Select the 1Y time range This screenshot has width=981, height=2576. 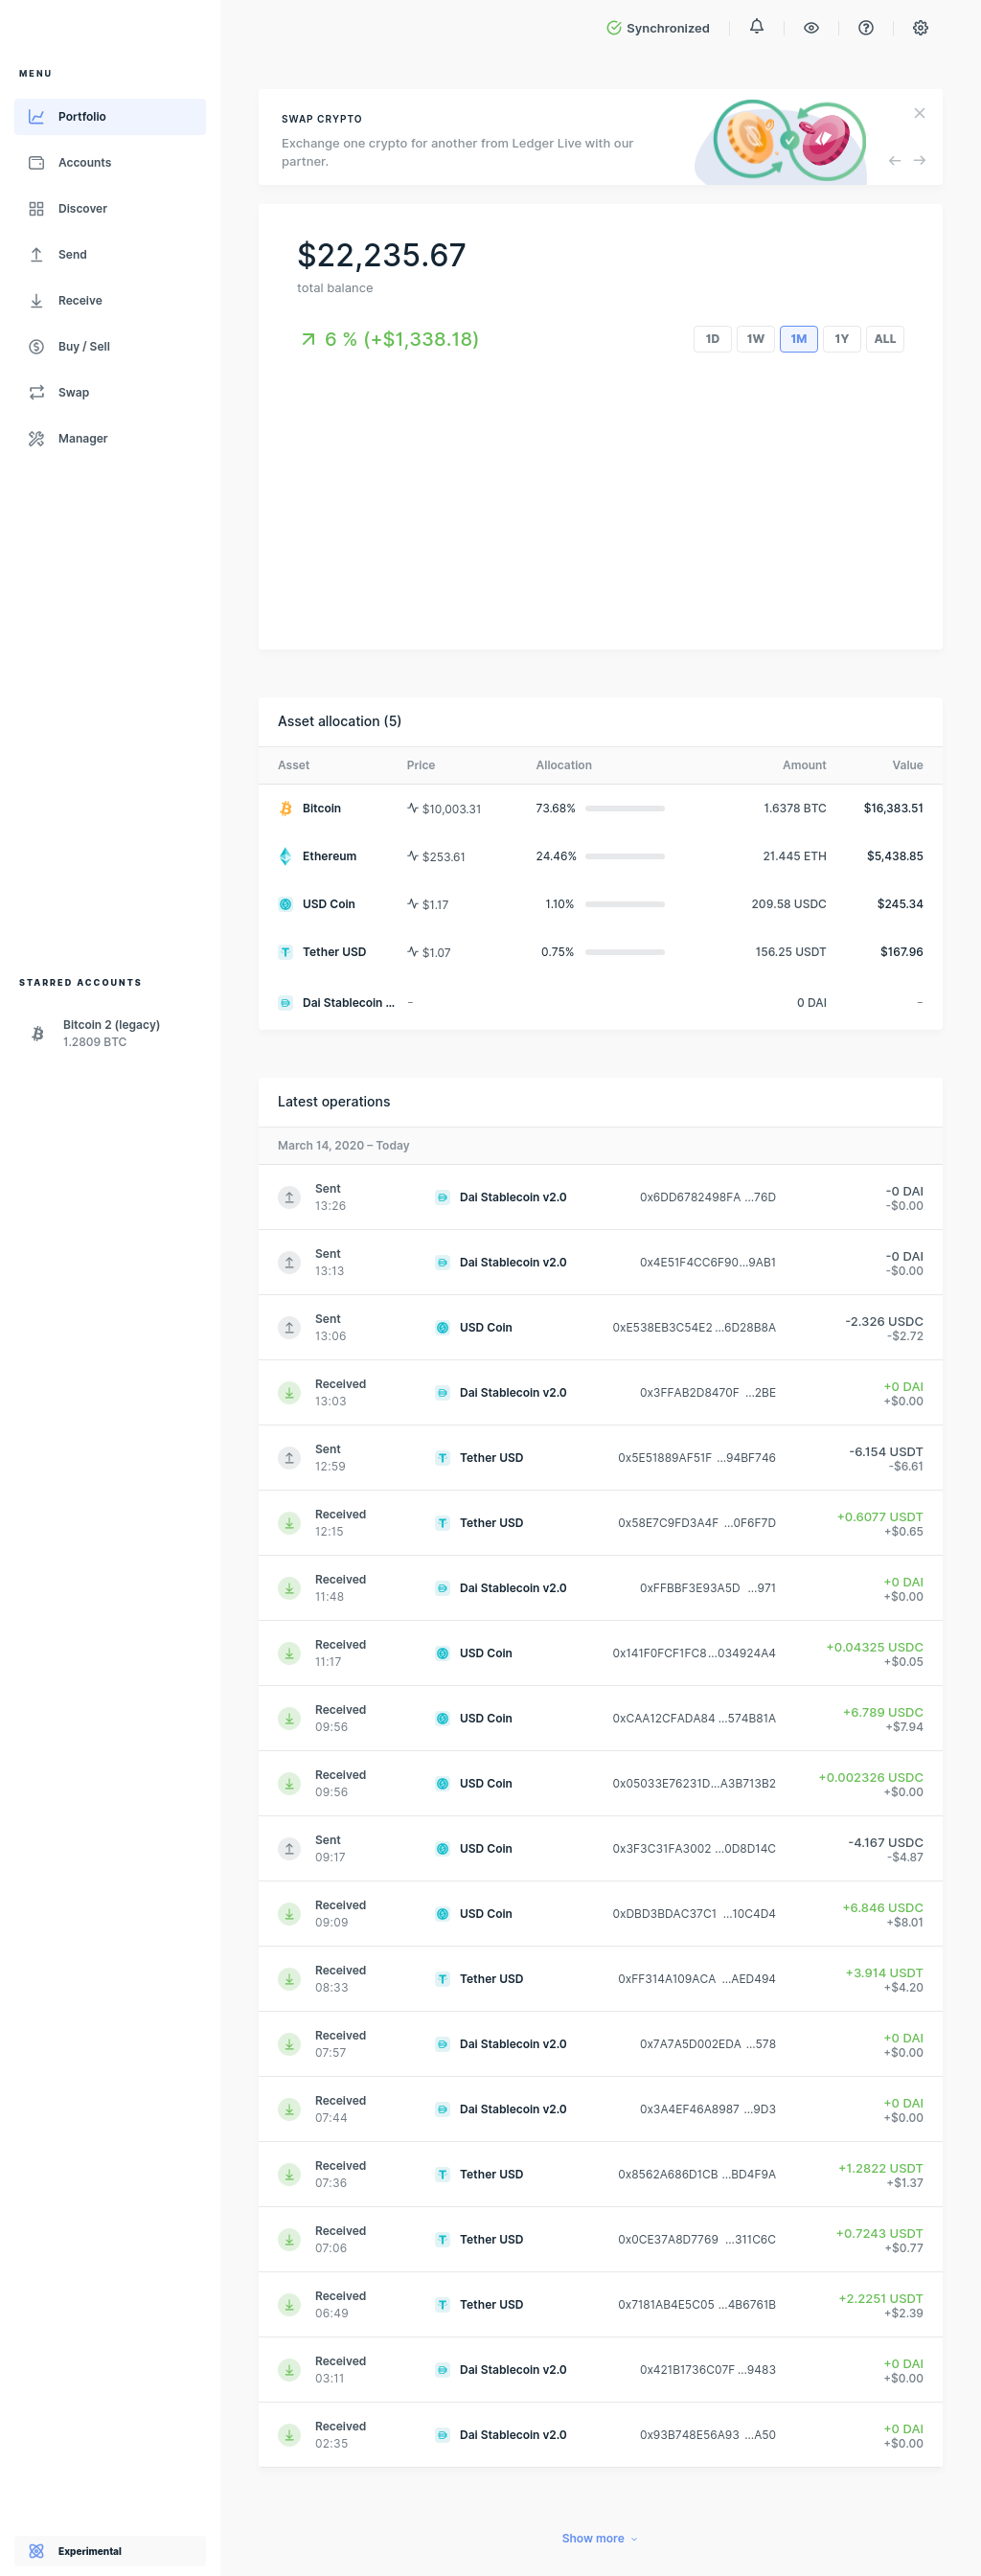point(841,339)
